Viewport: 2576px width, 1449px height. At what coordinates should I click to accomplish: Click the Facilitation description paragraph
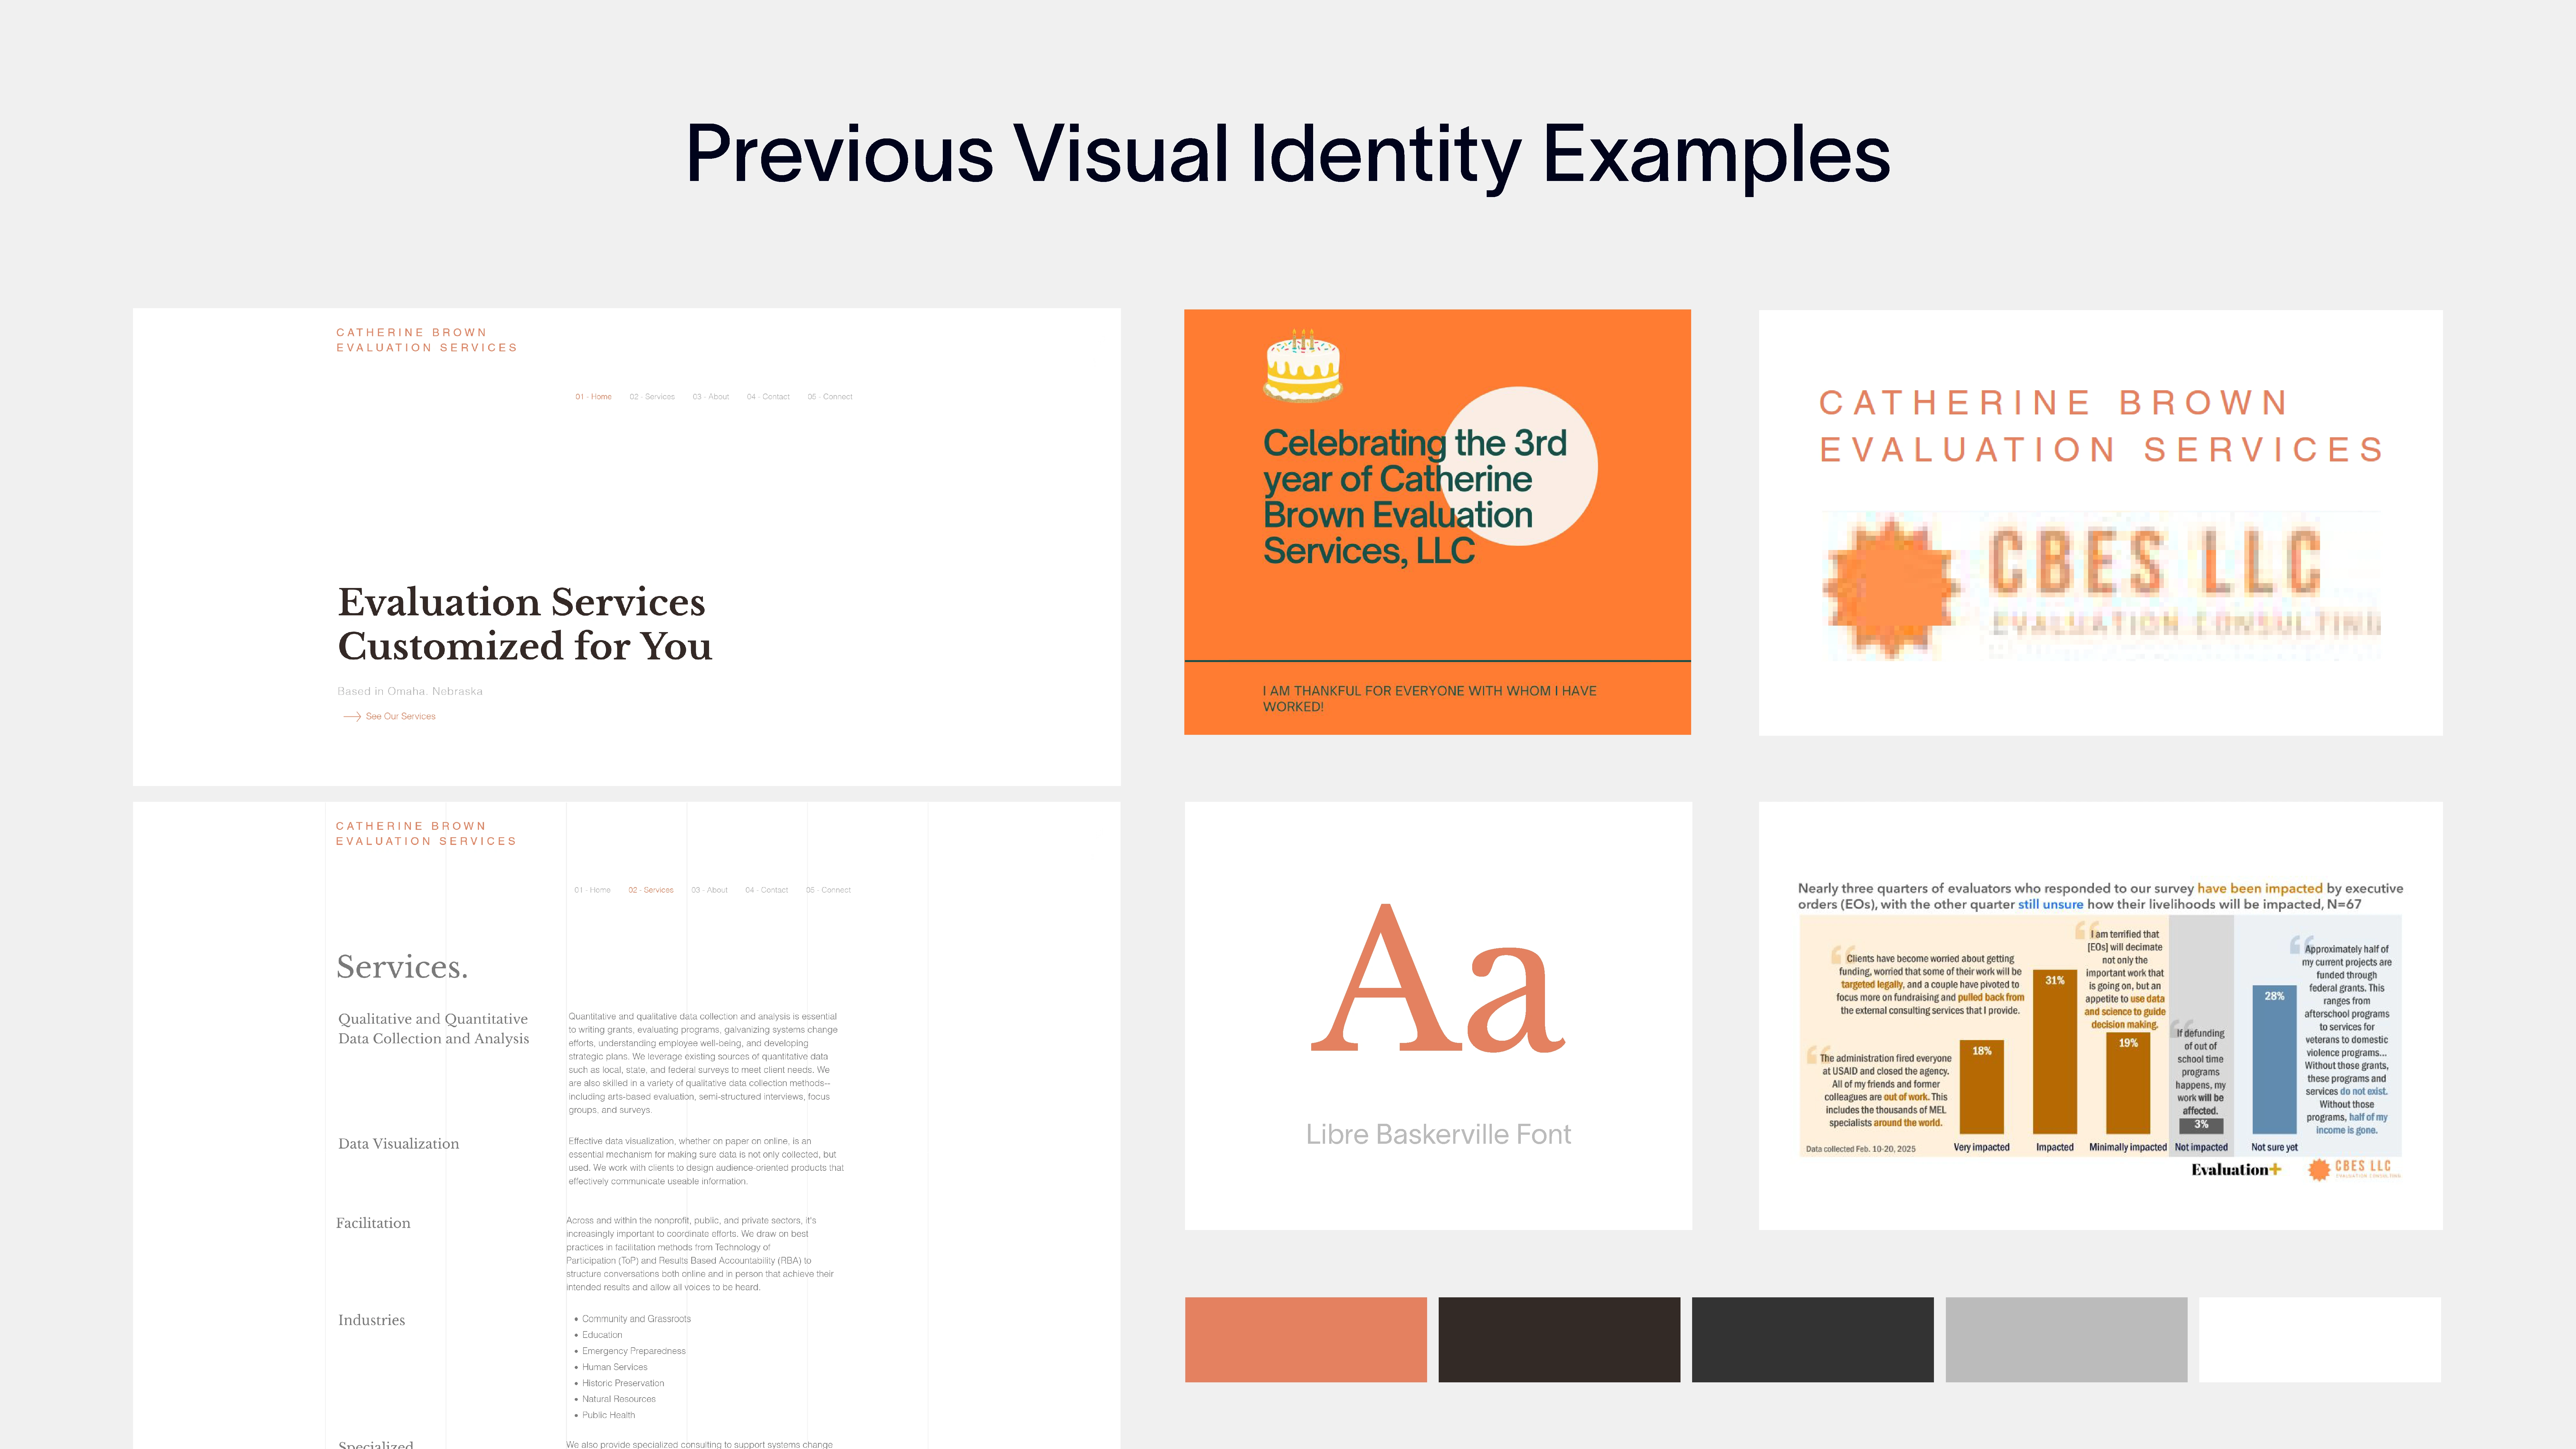700,1254
